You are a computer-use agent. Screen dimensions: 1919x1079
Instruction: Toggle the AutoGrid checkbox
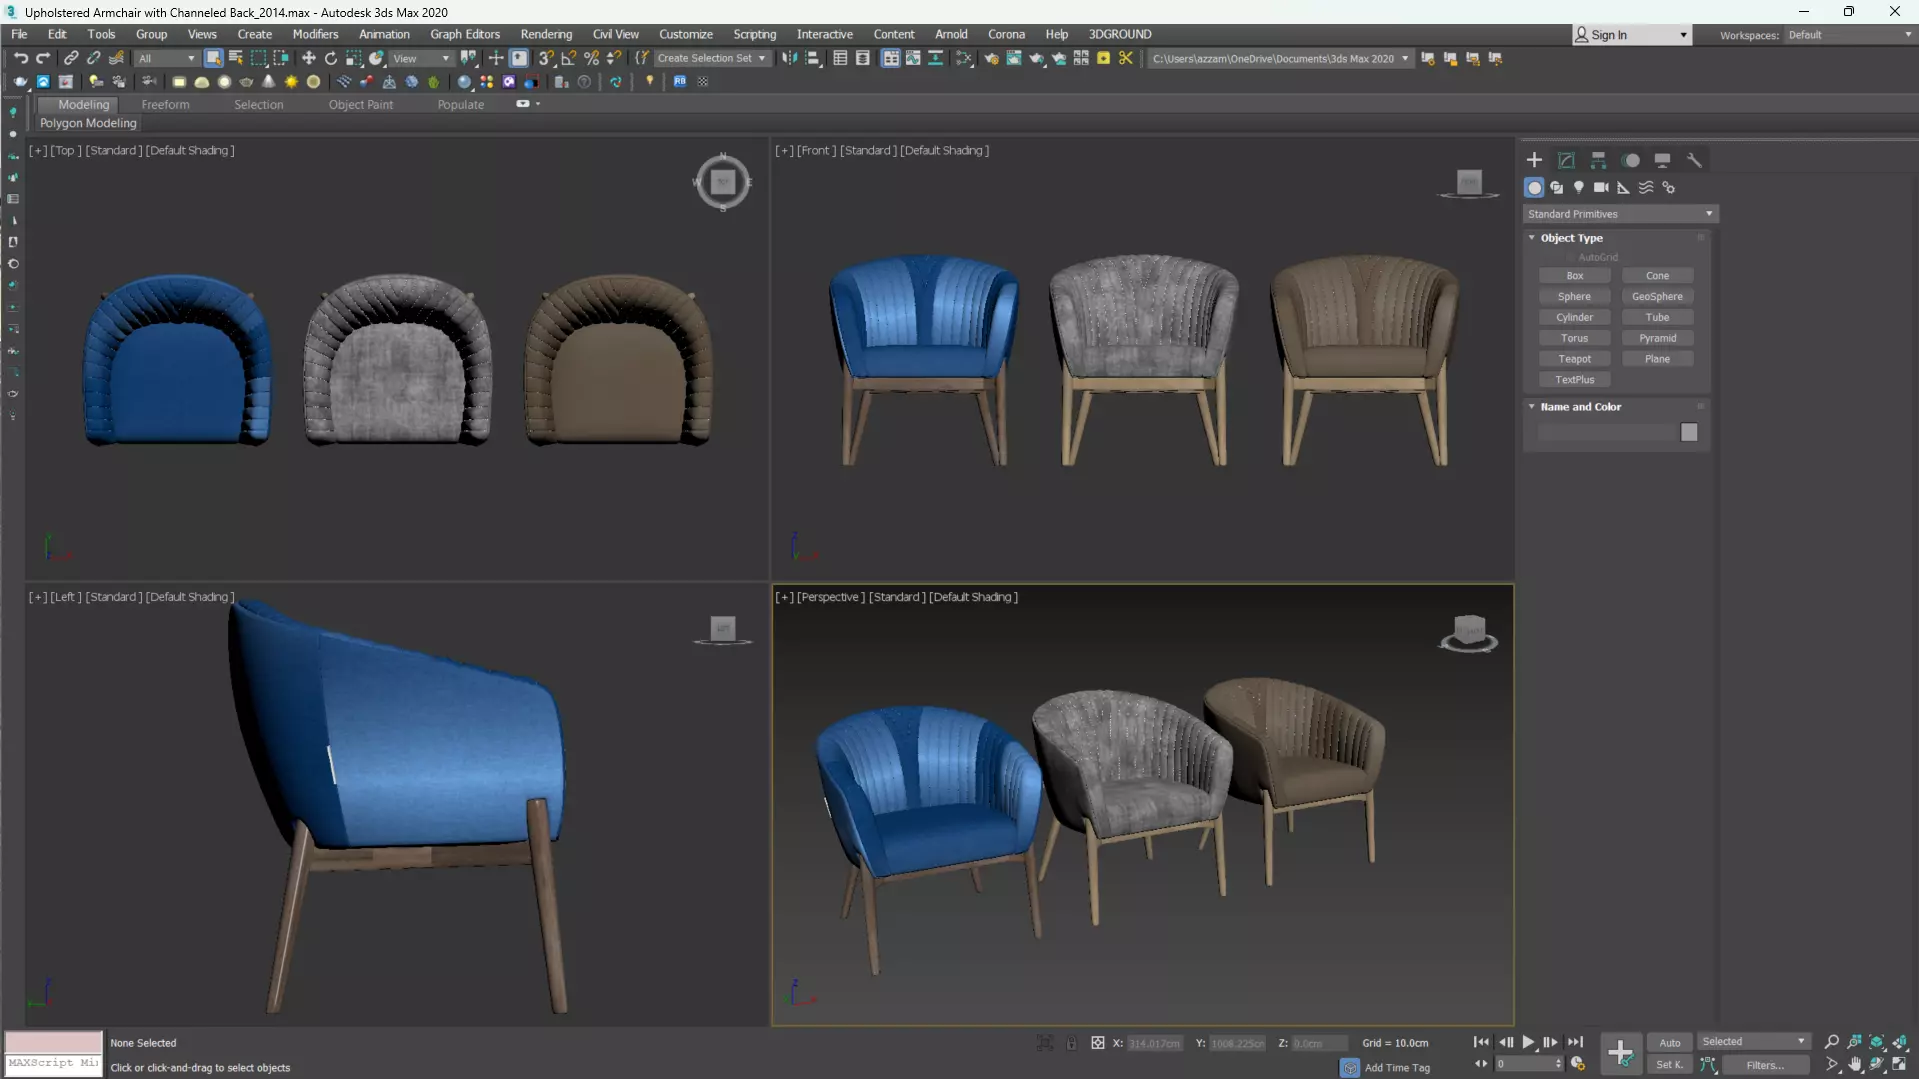(1572, 257)
